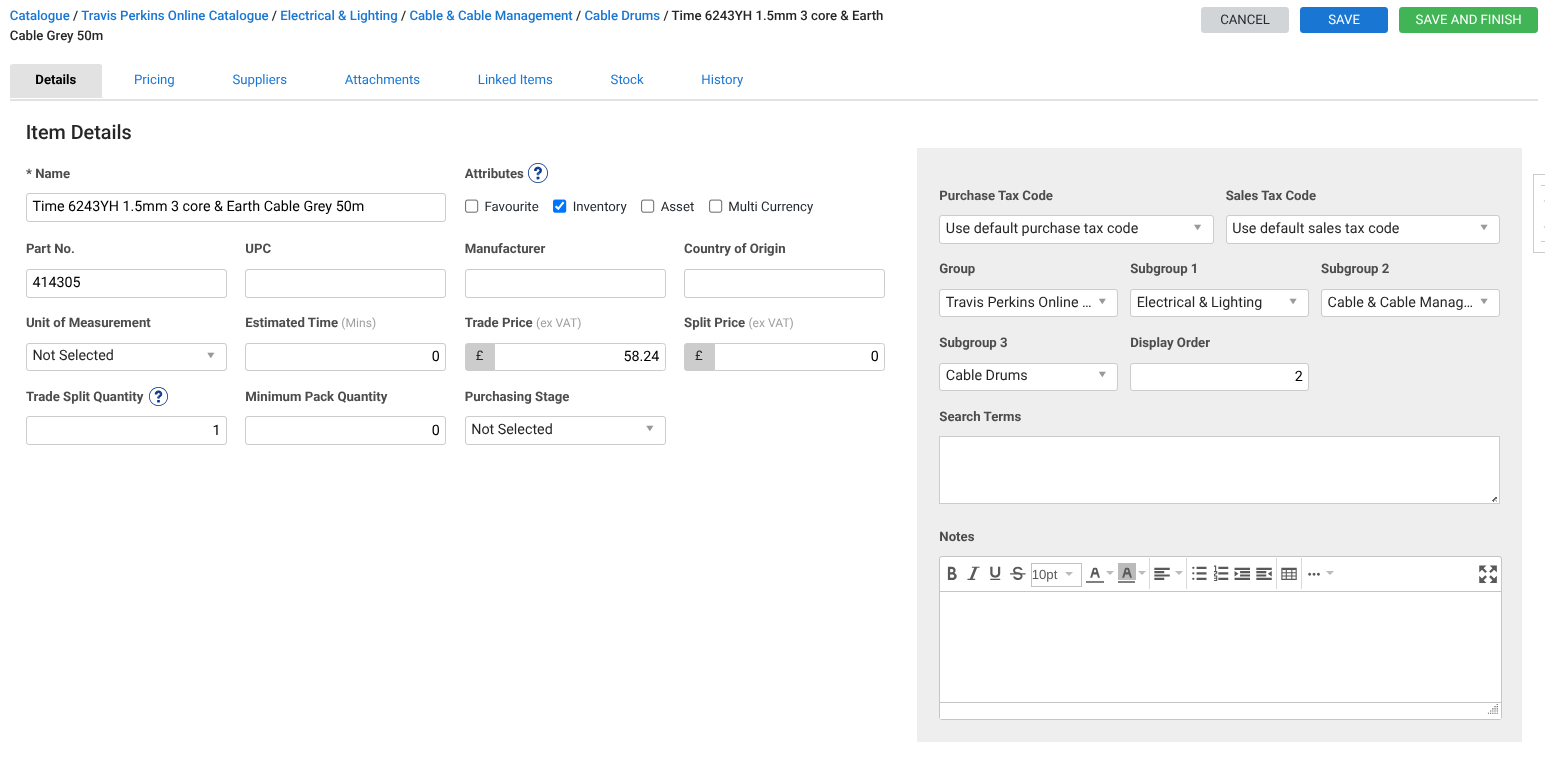The image size is (1545, 762).
Task: Click the strikethrough icon in Notes
Action: click(1017, 574)
